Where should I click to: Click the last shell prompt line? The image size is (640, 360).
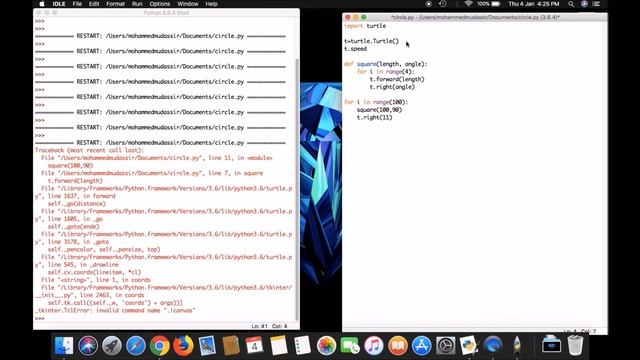point(40,318)
